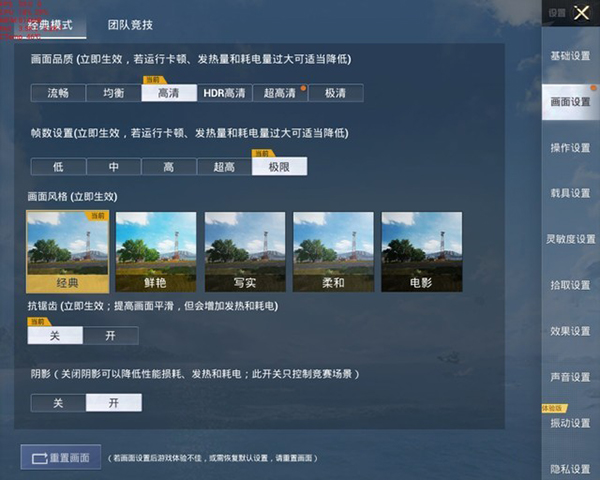Set frame rate to 低
This screenshot has width=600, height=480.
(x=58, y=167)
